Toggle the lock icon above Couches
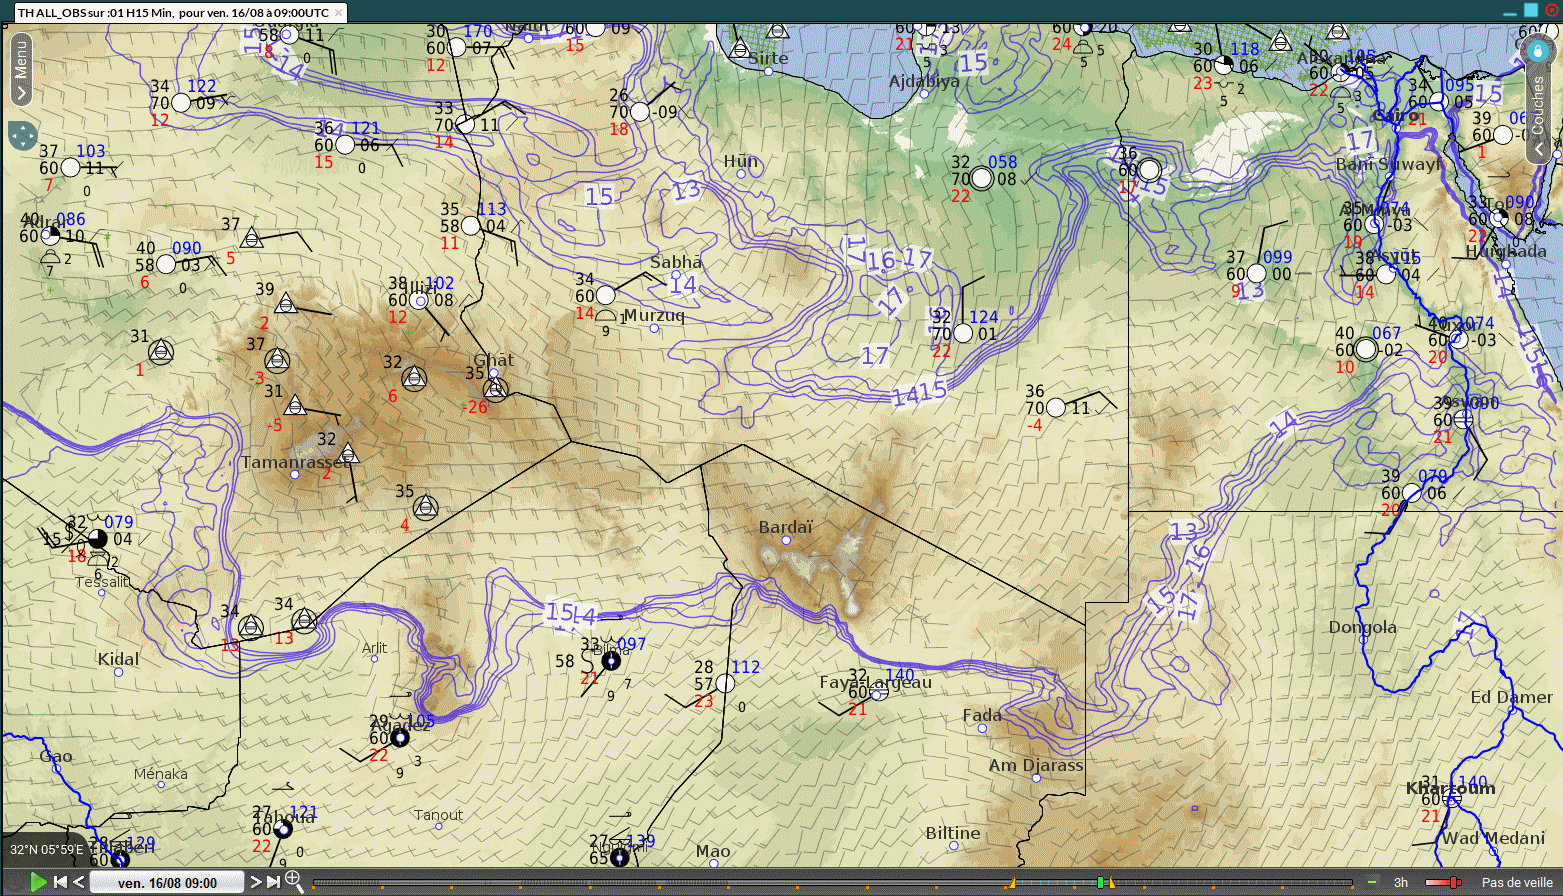The height and width of the screenshot is (896, 1563). pyautogui.click(x=1538, y=51)
